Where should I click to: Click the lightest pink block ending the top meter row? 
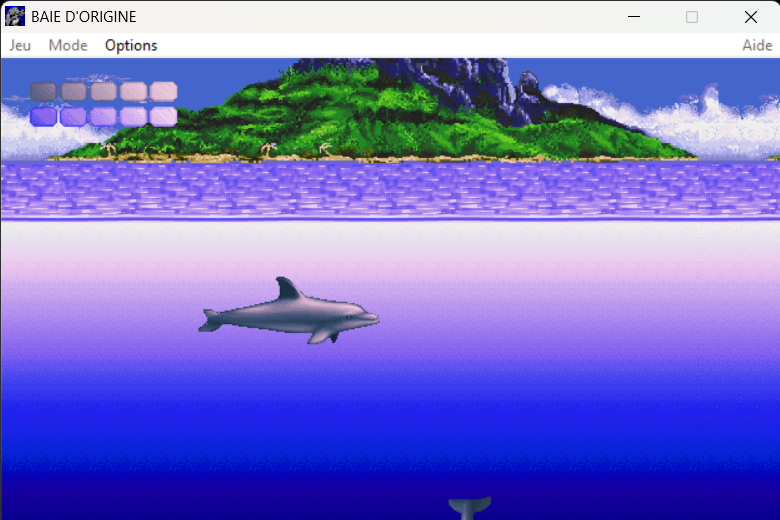(x=163, y=91)
